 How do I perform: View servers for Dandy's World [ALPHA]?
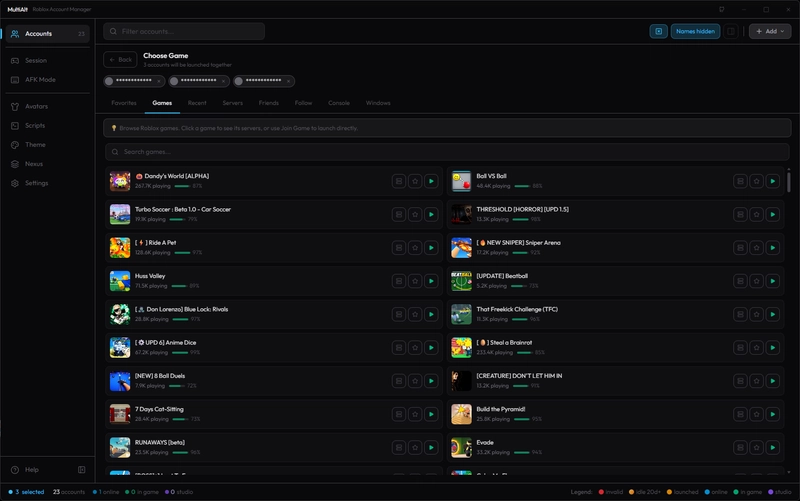399,181
